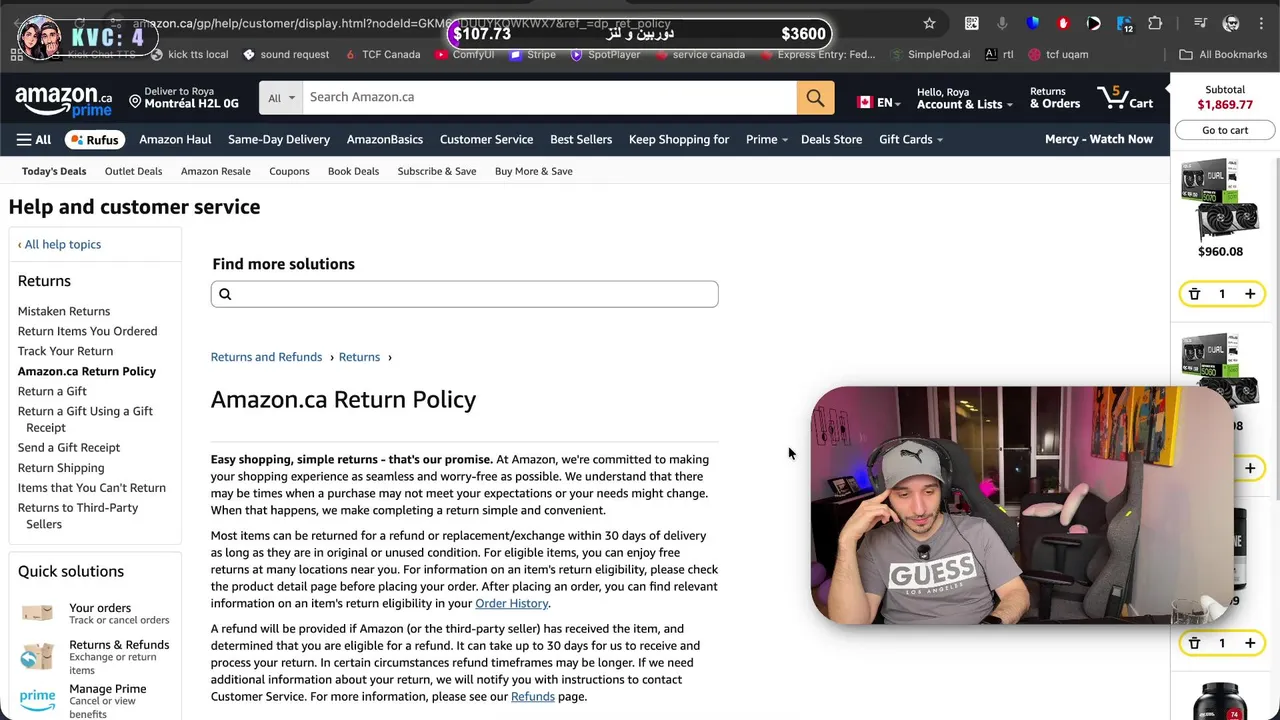1280x720 pixels.
Task: Bookmark this page with the star icon
Action: [x=929, y=23]
